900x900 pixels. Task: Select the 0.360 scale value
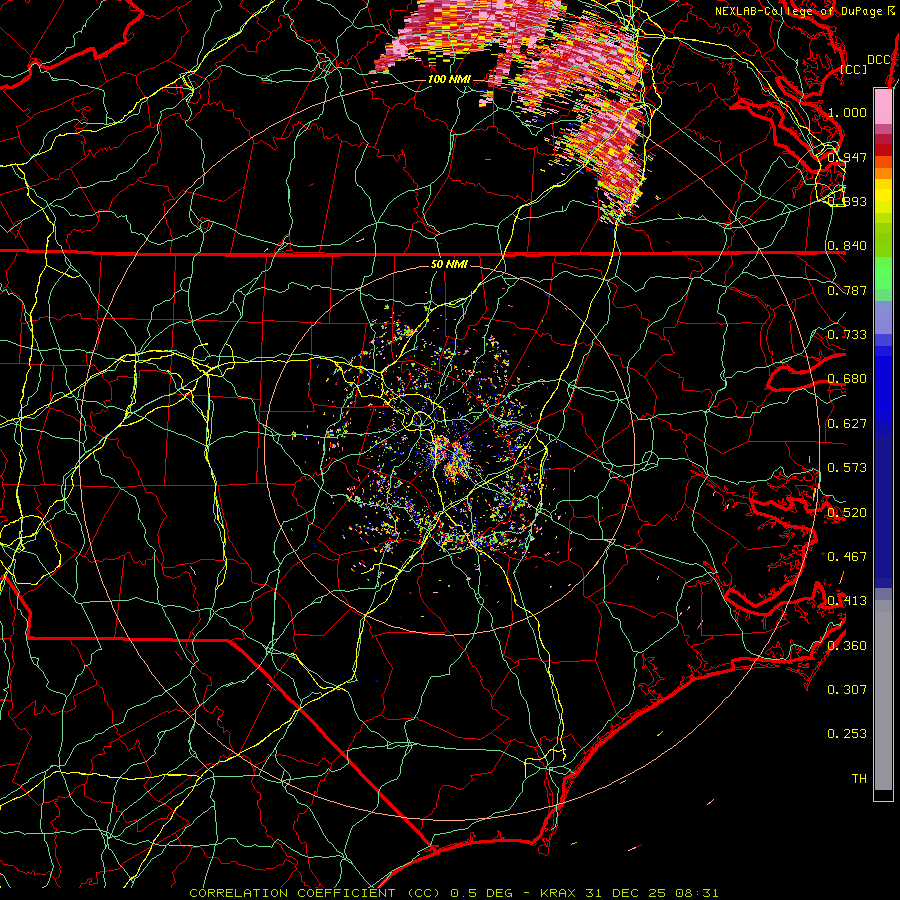tap(847, 646)
